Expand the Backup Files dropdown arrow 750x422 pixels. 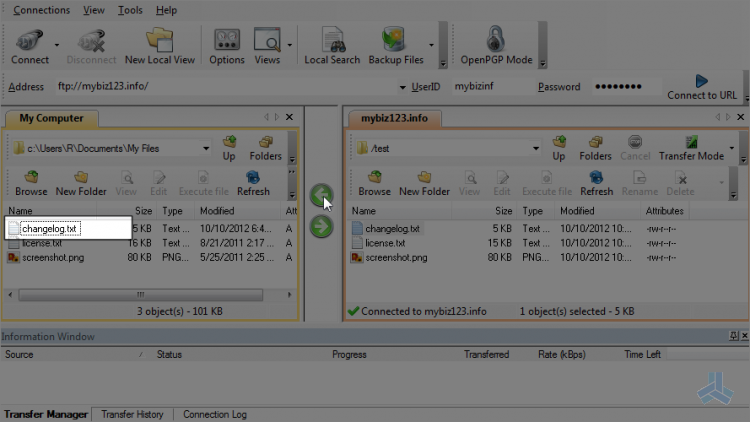(x=431, y=45)
